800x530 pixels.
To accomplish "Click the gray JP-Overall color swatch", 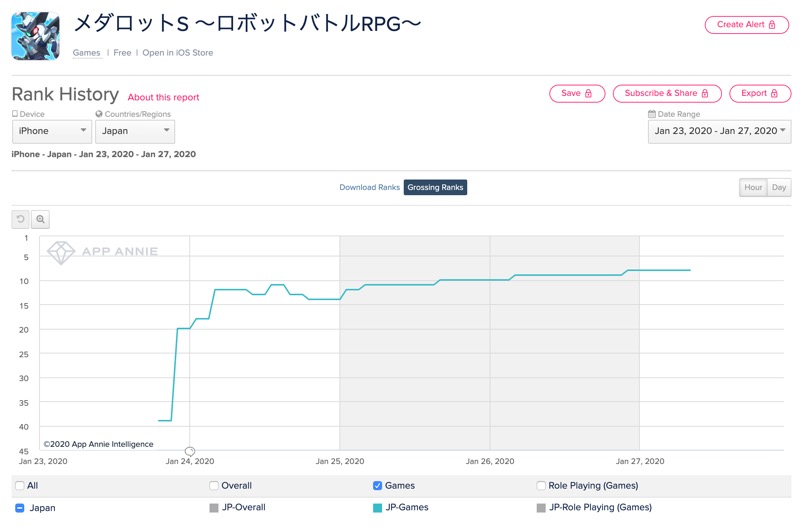I will [214, 508].
